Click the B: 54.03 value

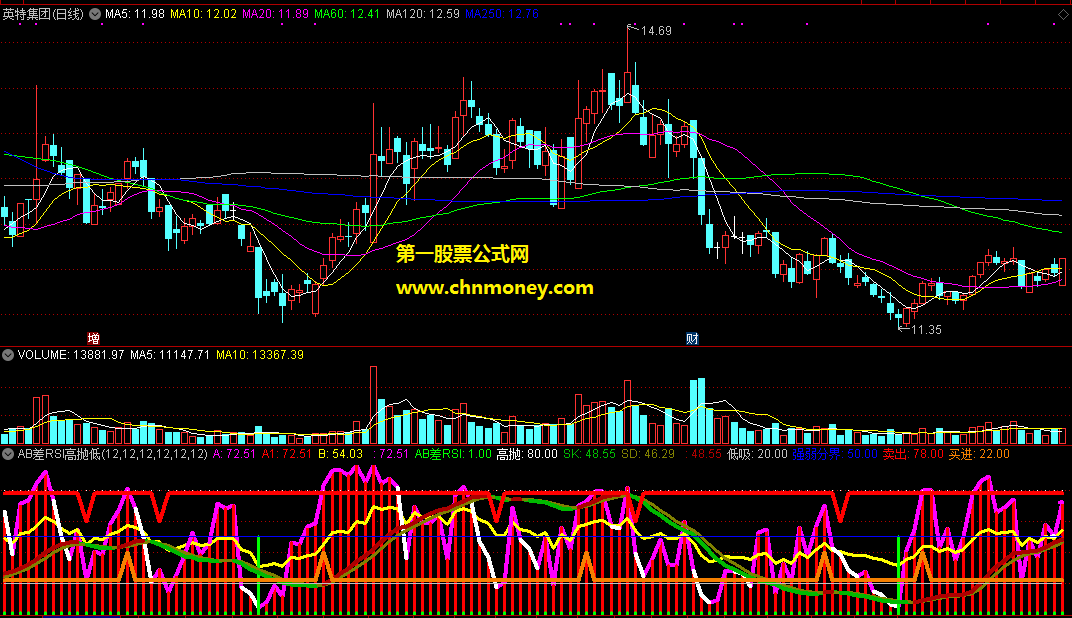pyautogui.click(x=340, y=454)
